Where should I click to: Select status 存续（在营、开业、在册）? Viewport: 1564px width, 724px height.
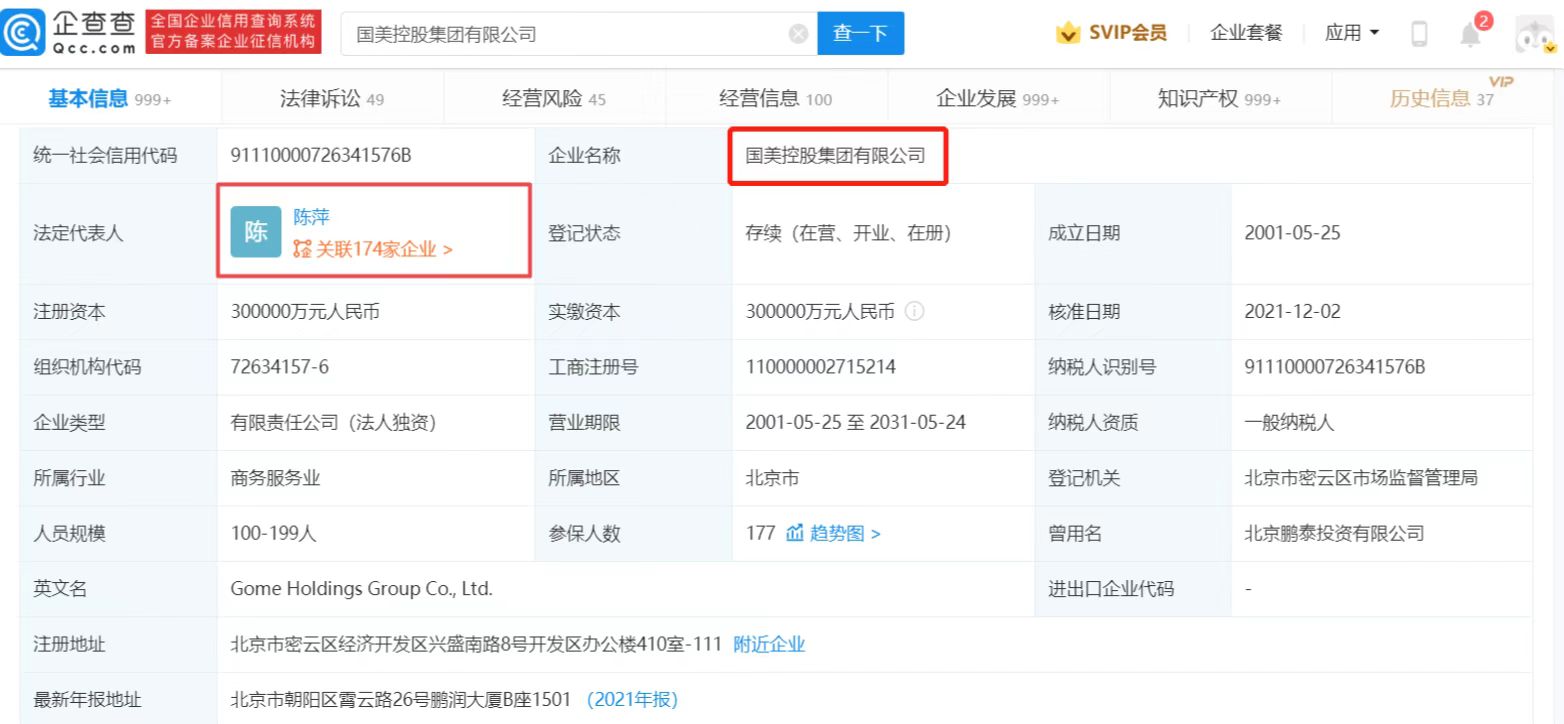coord(848,234)
